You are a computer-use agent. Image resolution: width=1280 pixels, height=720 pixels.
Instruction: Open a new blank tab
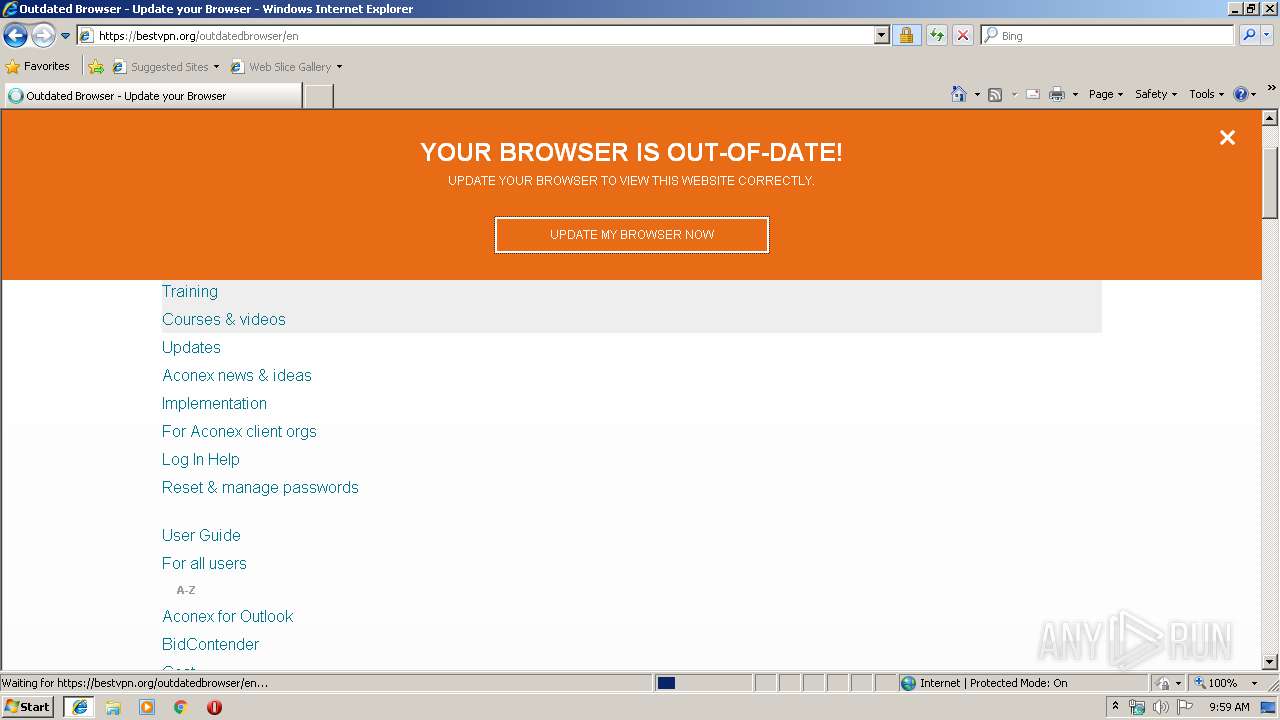pos(318,96)
